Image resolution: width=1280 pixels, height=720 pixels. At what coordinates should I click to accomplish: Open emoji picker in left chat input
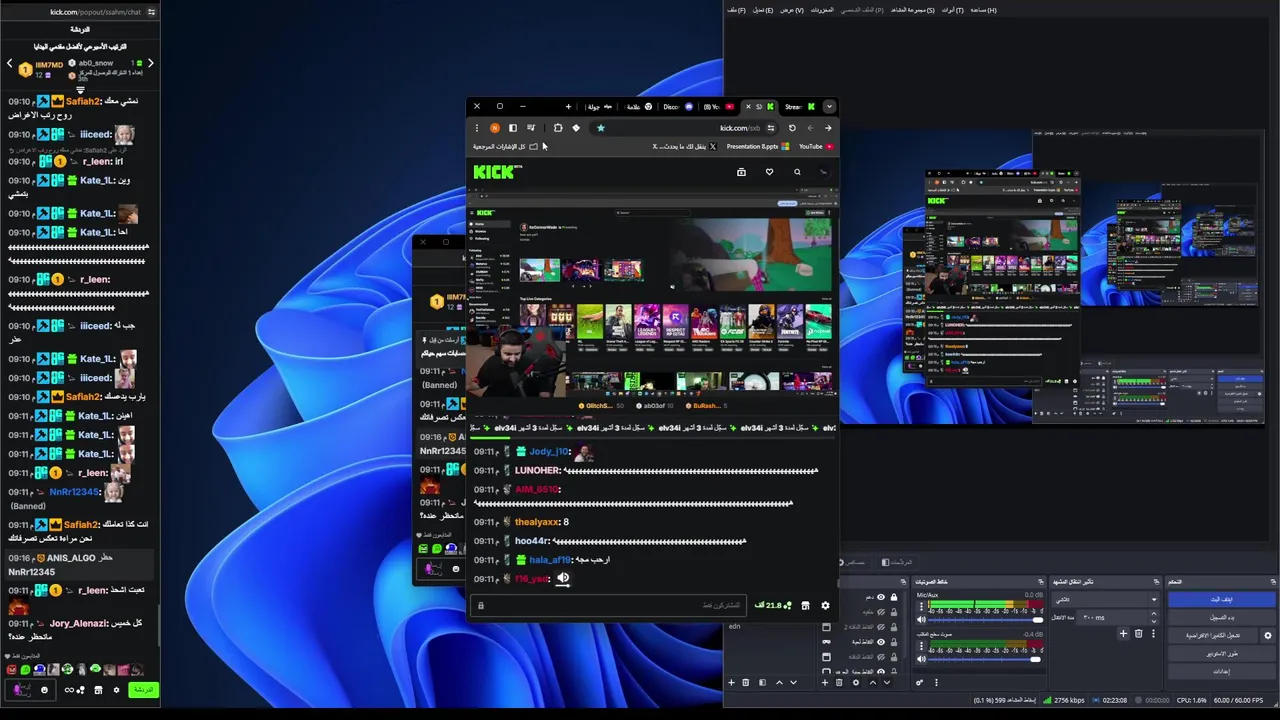pyautogui.click(x=44, y=690)
